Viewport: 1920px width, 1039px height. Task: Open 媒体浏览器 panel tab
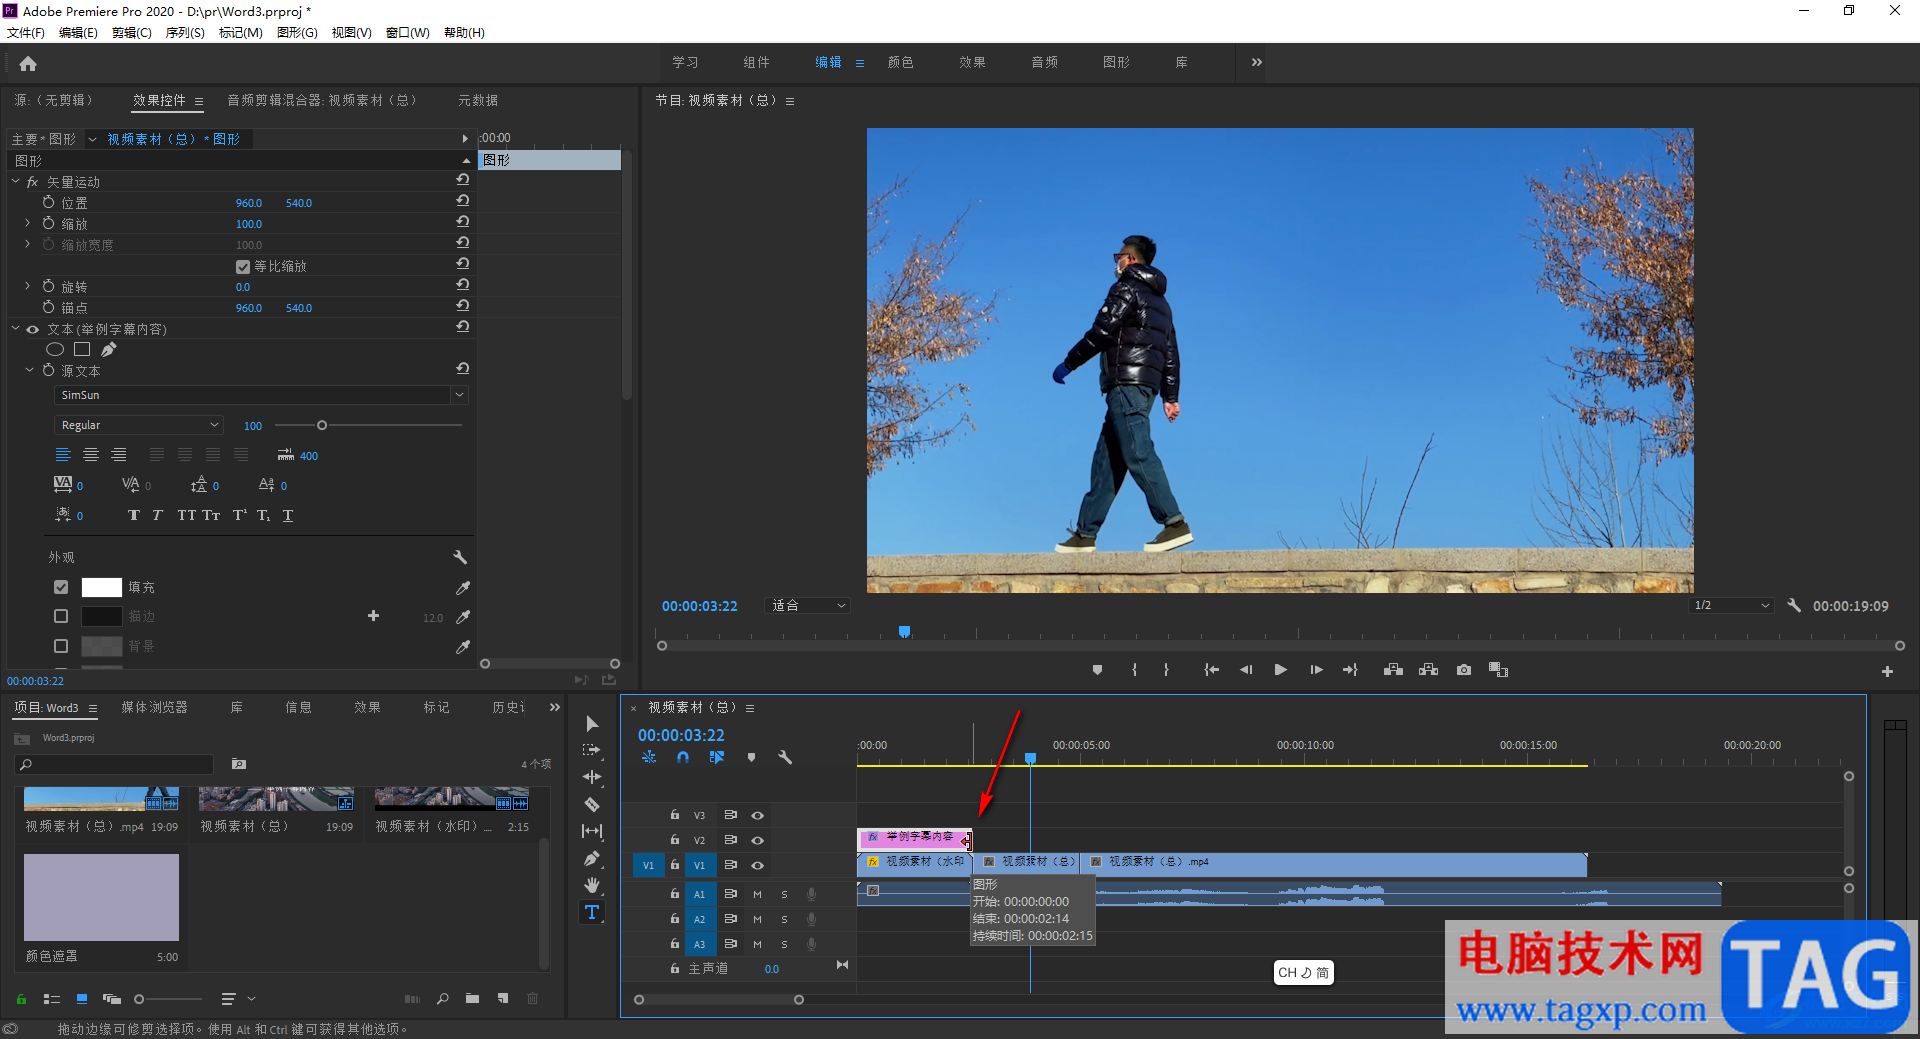pos(154,707)
